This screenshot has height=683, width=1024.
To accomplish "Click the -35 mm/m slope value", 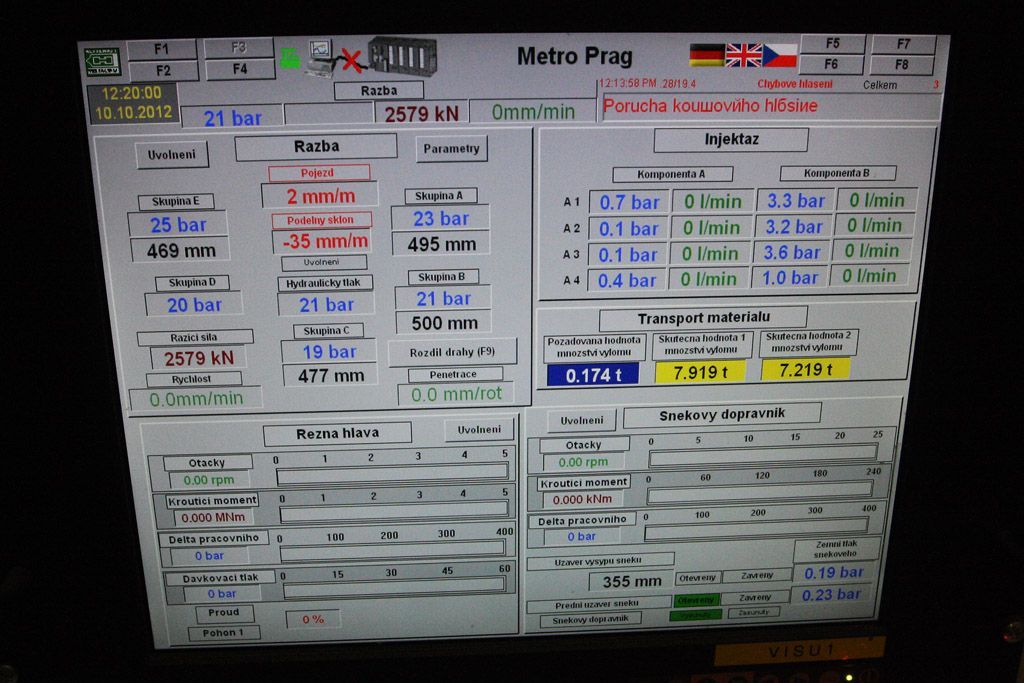I will click(x=325, y=242).
